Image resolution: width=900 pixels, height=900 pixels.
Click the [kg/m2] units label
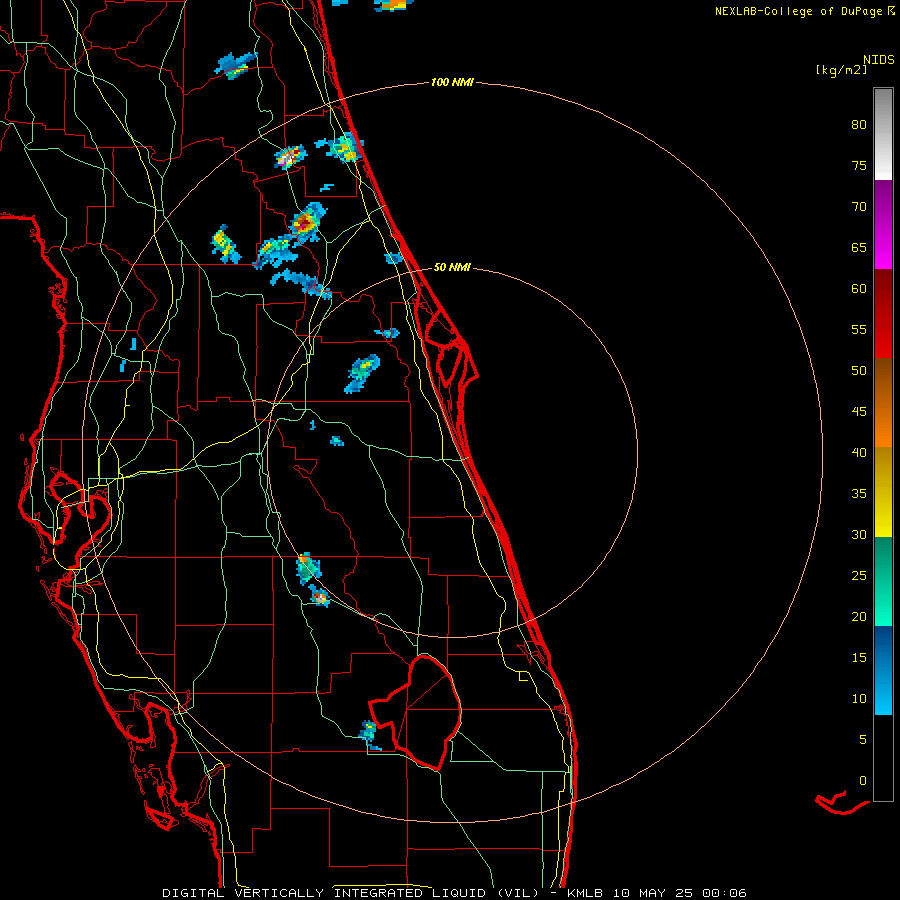click(x=841, y=70)
